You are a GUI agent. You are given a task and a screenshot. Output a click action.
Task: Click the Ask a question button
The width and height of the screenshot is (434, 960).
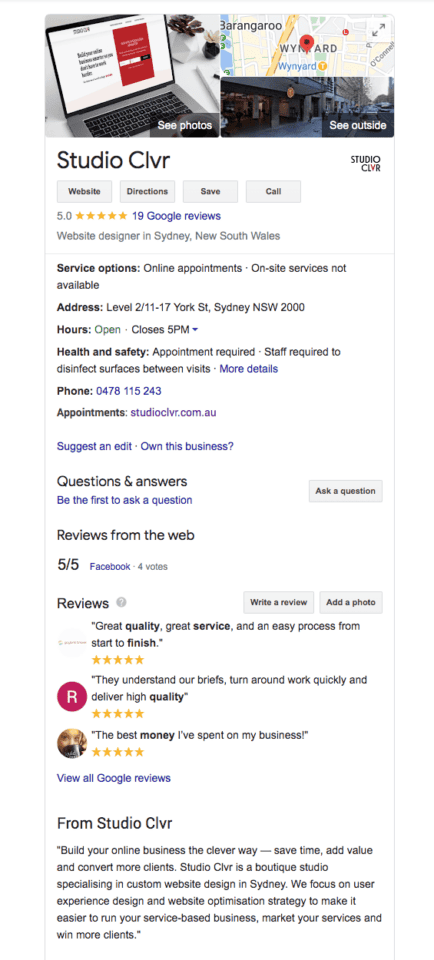(346, 491)
